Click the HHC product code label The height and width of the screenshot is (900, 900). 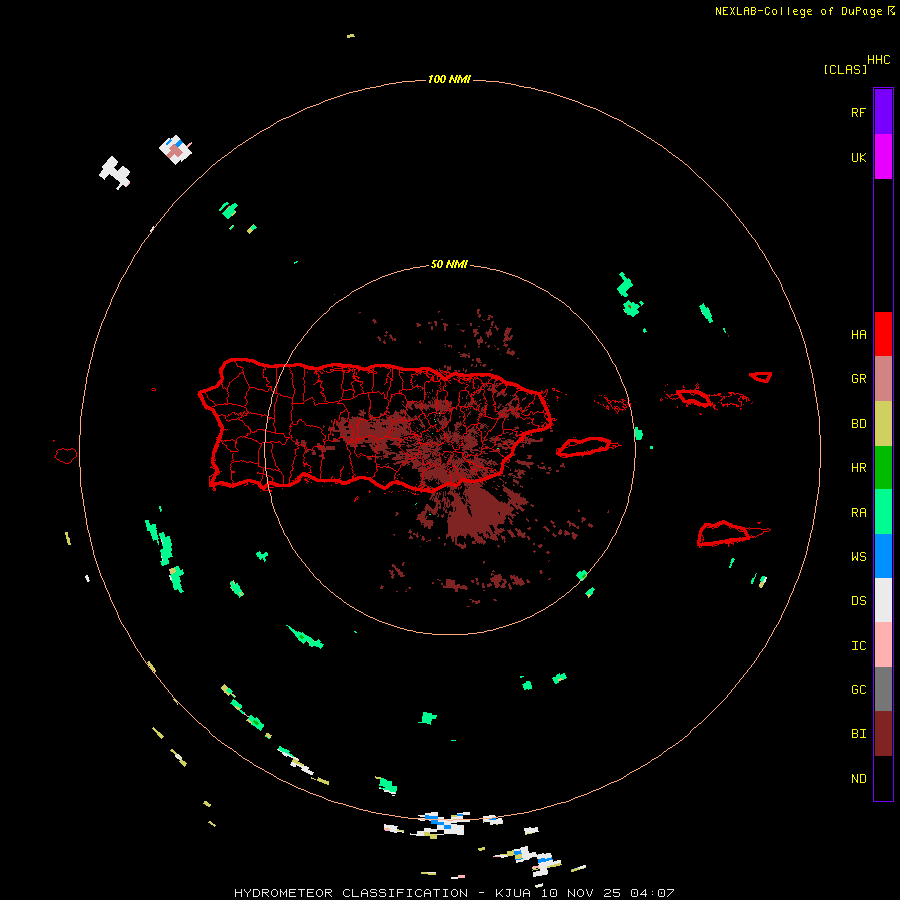(x=879, y=60)
